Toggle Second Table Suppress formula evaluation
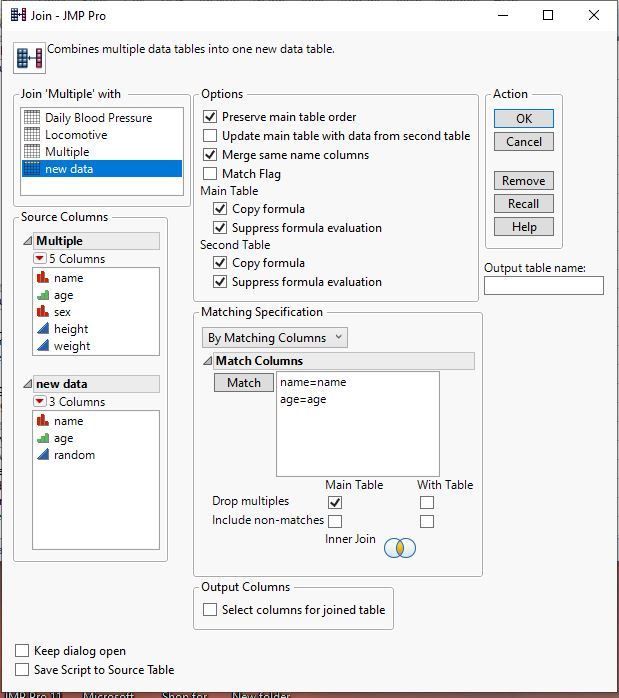Viewport: 619px width, 698px height. [220, 281]
